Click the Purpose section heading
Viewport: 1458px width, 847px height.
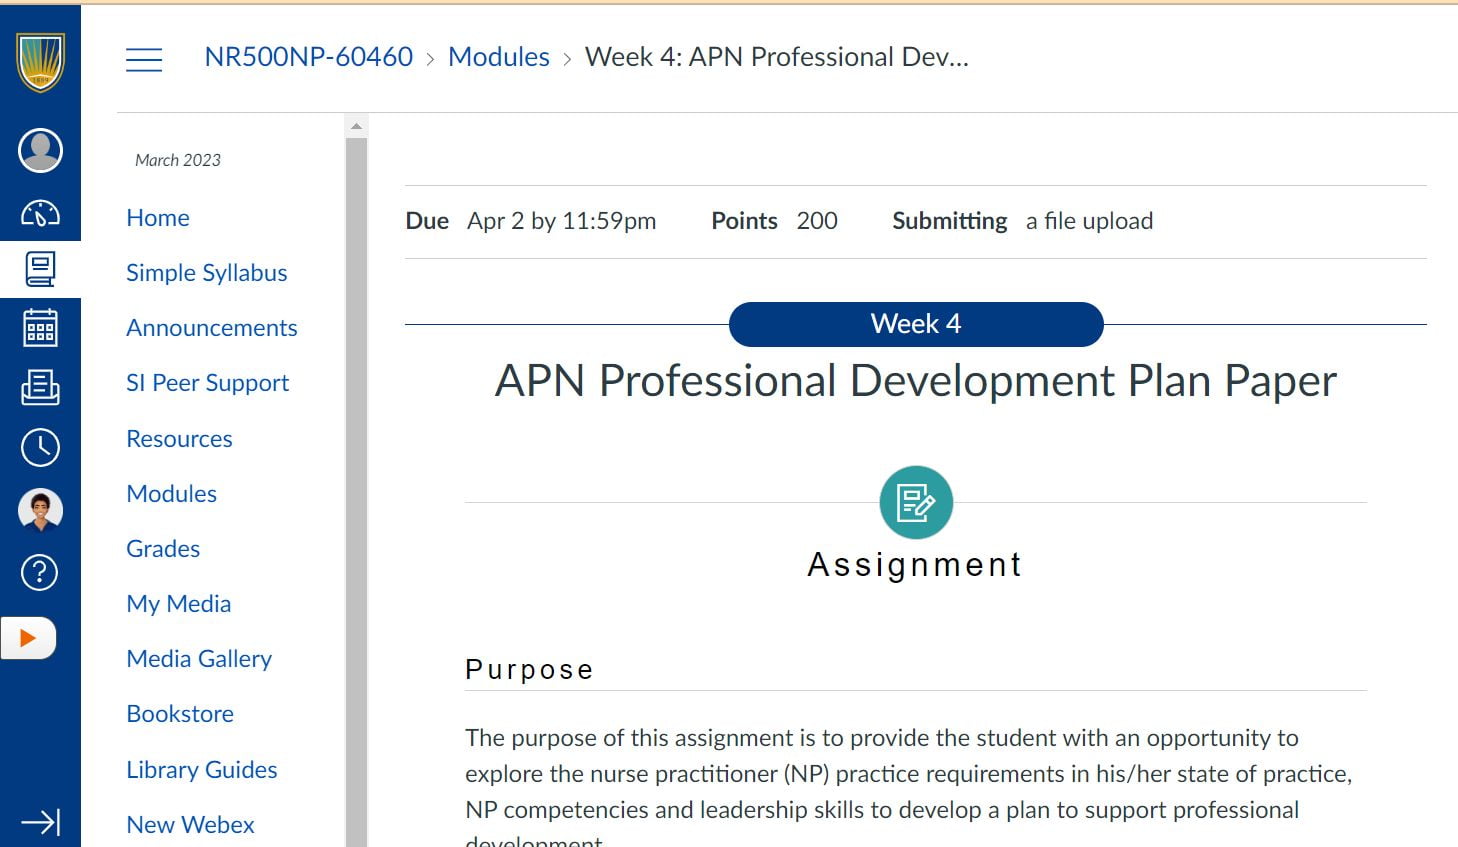[530, 669]
